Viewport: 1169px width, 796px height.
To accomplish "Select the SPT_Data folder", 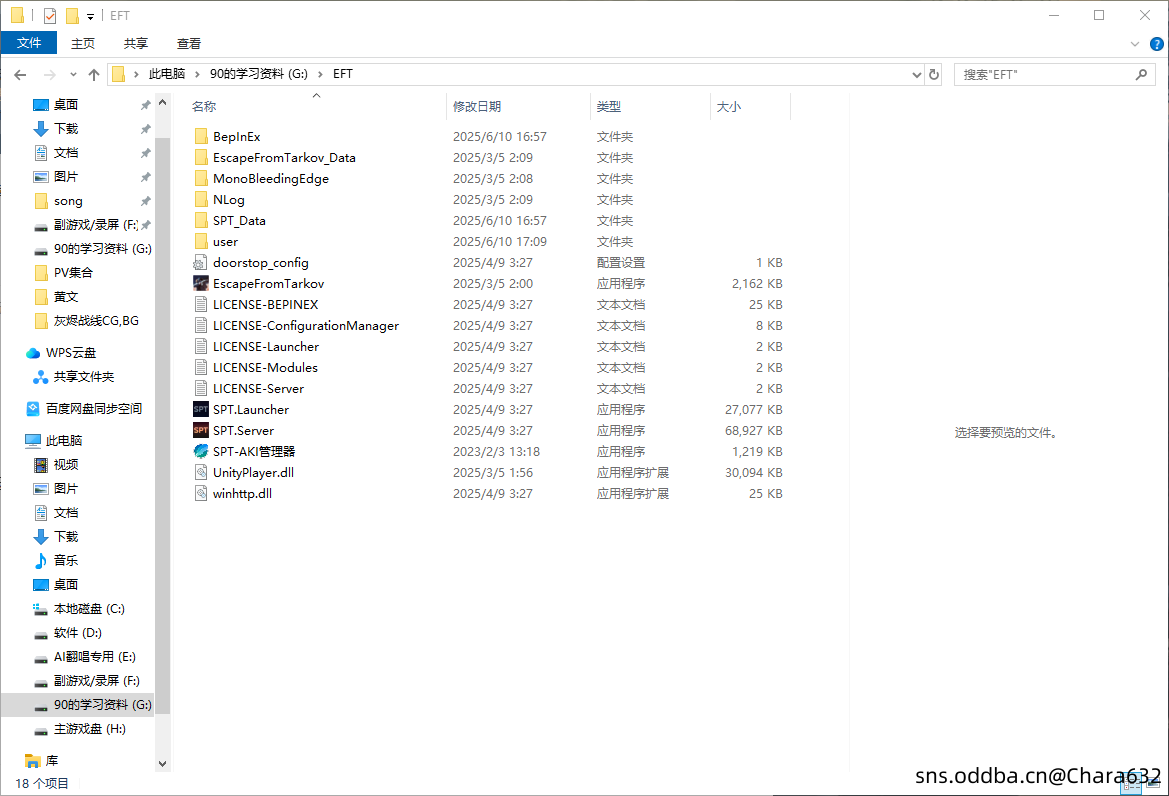I will 239,221.
